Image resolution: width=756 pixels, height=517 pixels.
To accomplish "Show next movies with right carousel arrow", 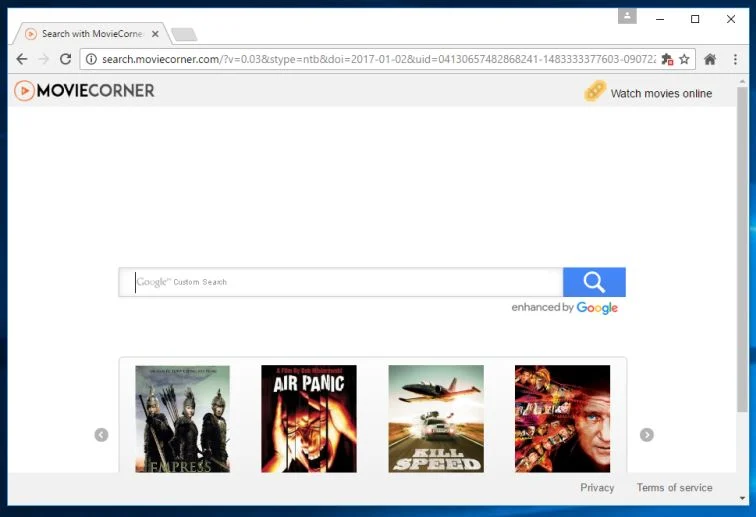I will pos(647,435).
